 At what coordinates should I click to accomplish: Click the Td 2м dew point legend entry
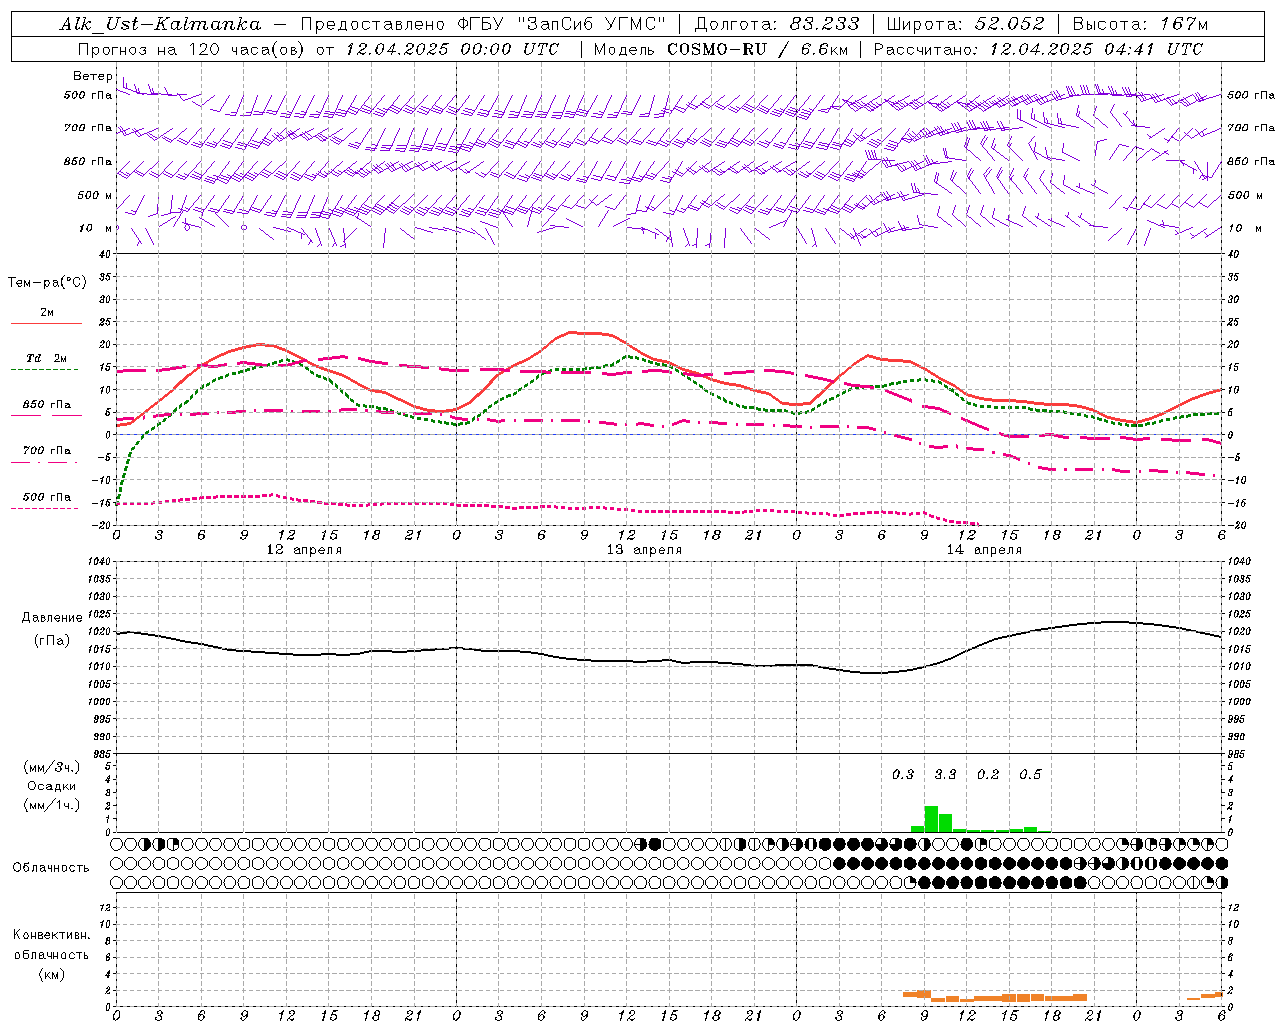pyautogui.click(x=47, y=358)
